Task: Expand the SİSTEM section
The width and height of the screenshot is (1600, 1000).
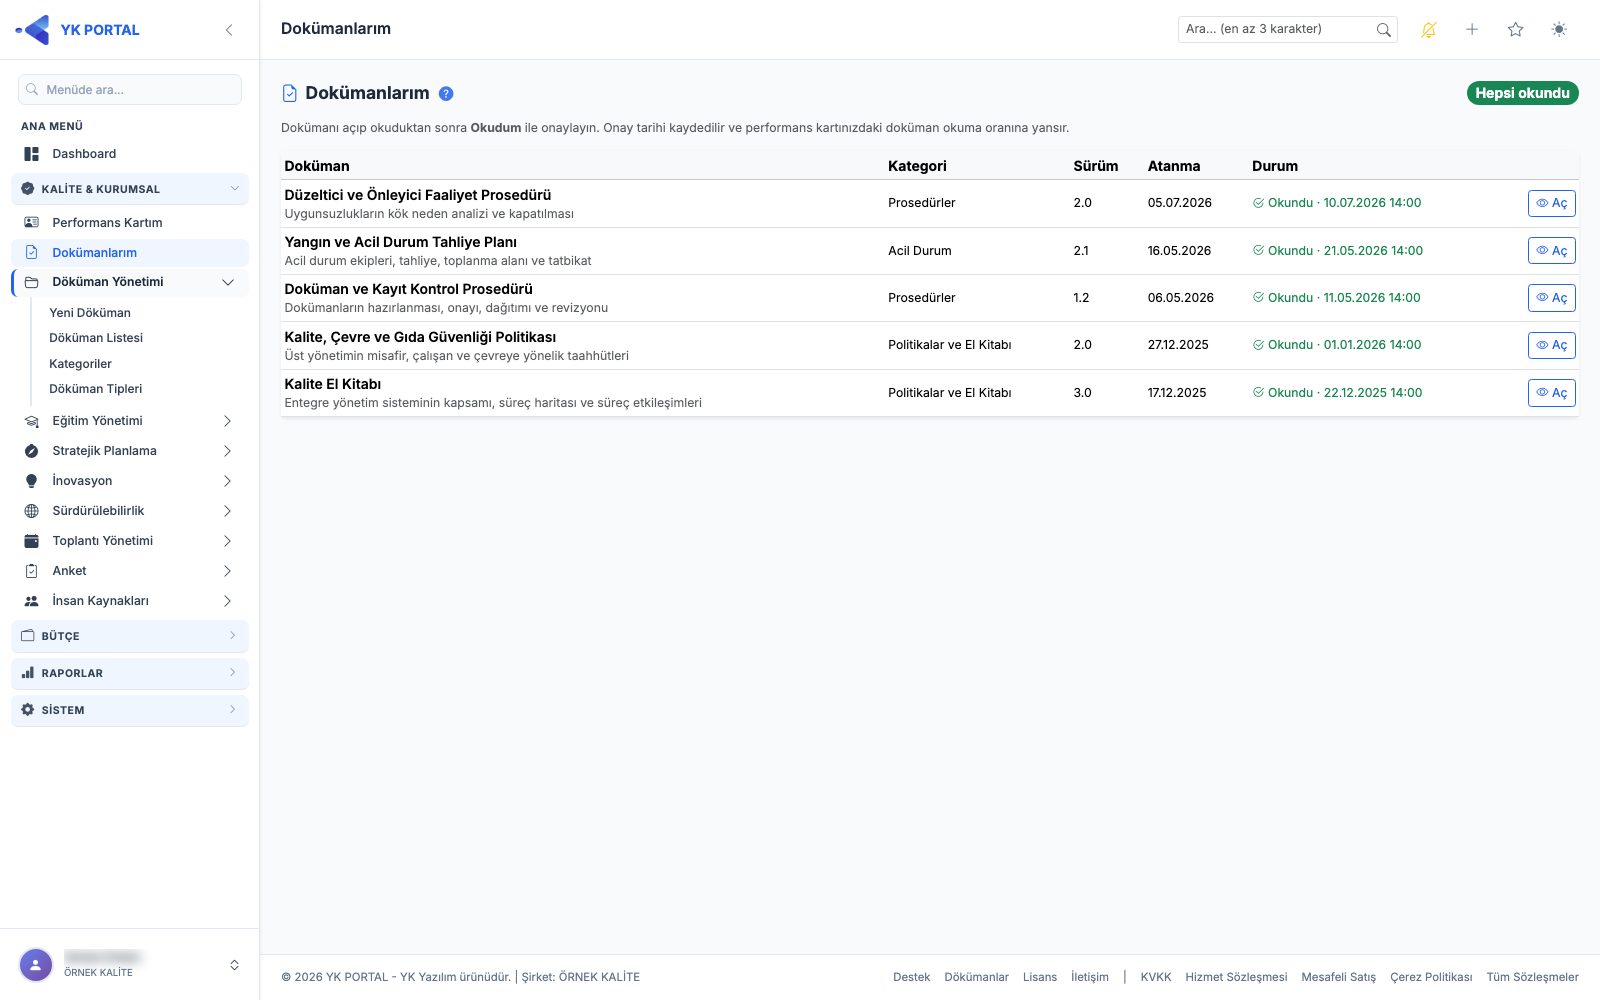Action: coord(130,710)
